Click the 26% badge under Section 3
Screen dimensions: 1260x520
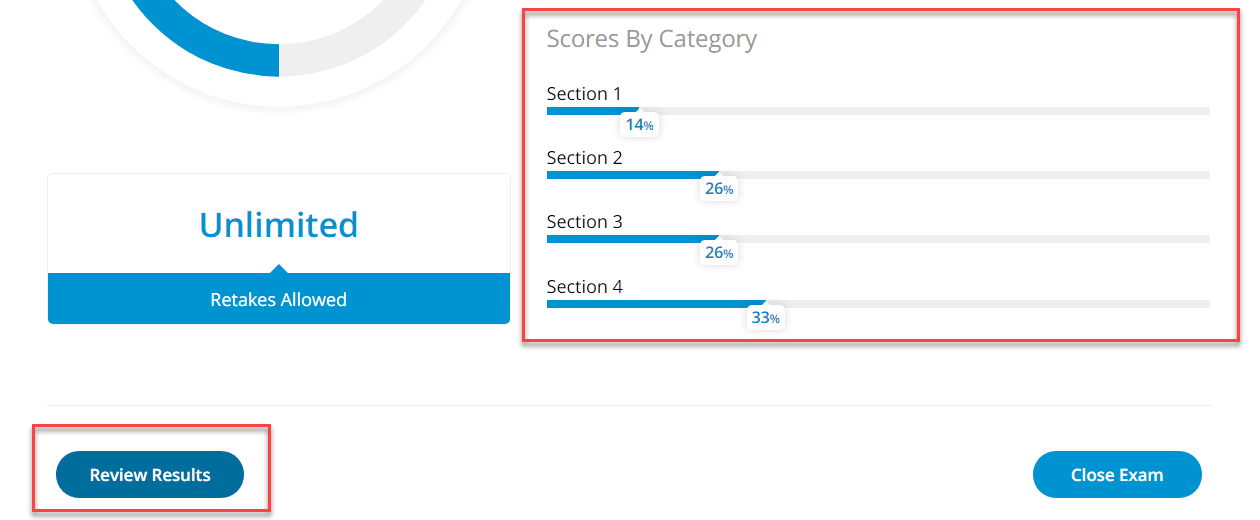[719, 253]
